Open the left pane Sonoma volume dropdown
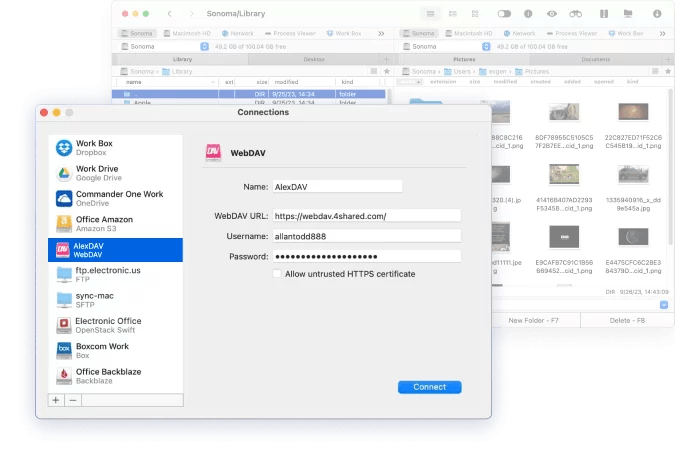Viewport: 675px width, 452px height. click(204, 46)
